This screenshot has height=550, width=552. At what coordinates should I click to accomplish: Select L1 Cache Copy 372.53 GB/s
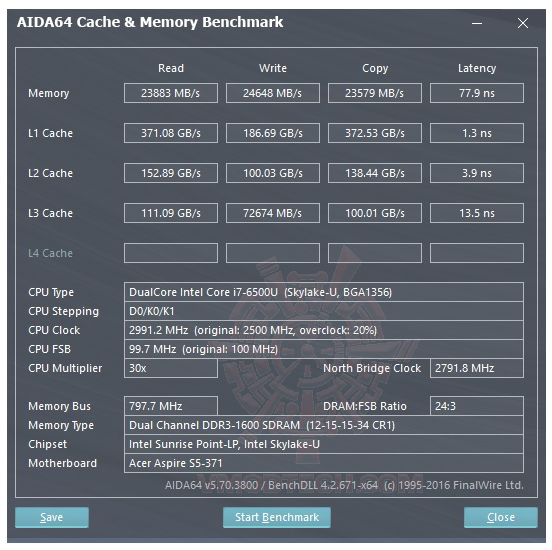click(x=375, y=133)
